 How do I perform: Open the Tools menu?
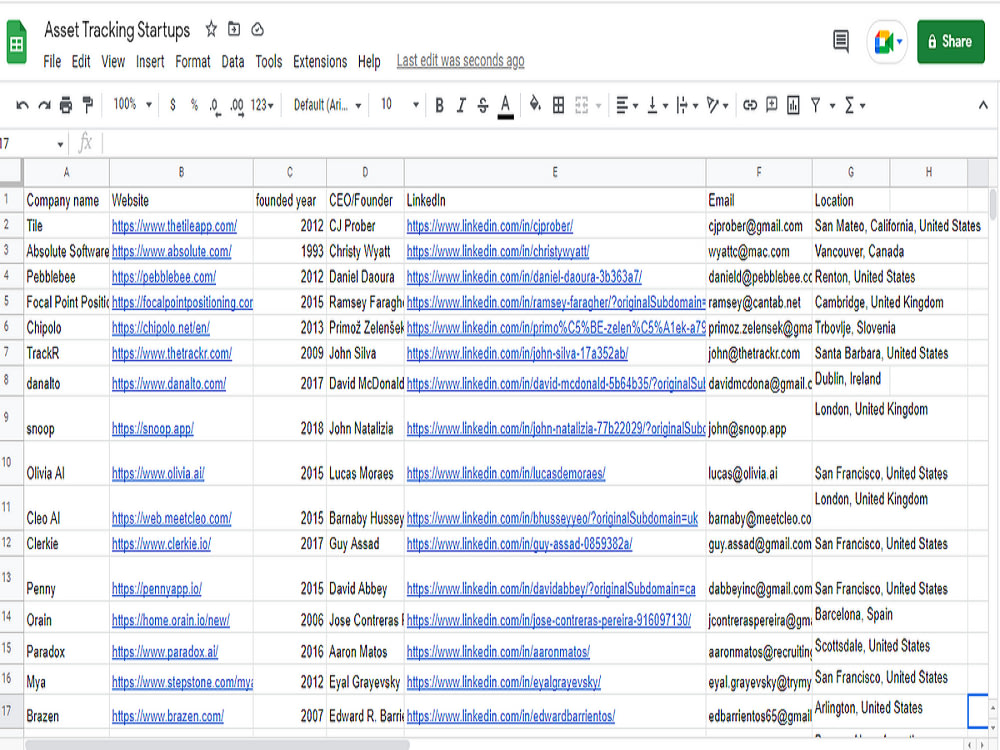click(268, 62)
